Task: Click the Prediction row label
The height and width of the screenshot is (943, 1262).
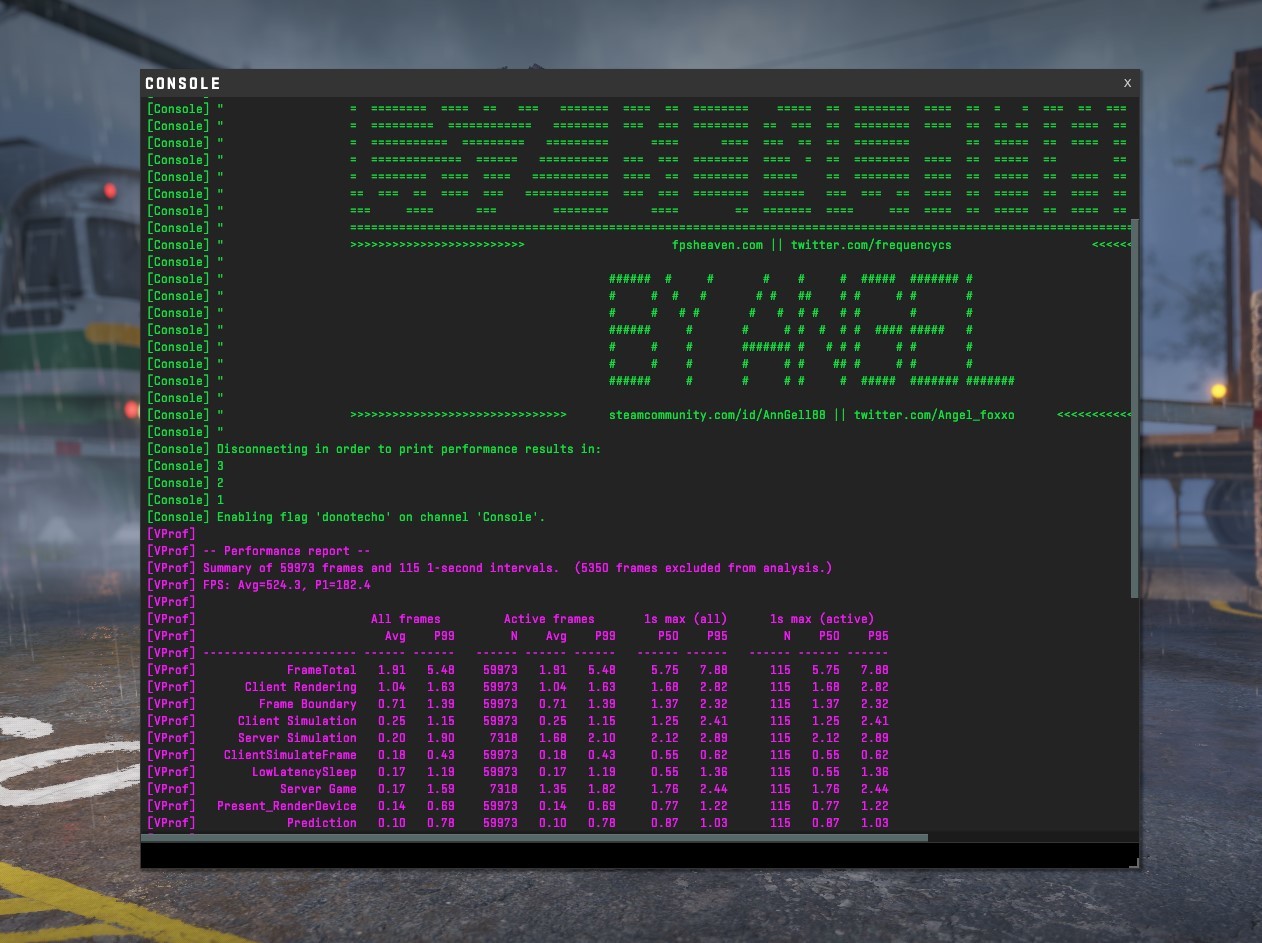Action: [321, 823]
